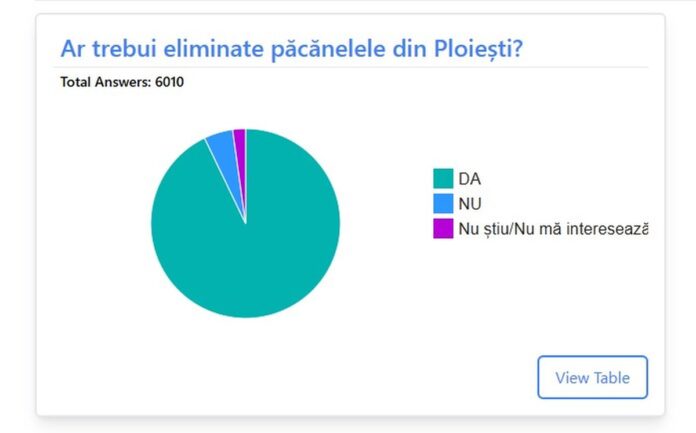Toggle the purple legend color swatch
Image resolution: width=696 pixels, height=433 pixels.
443,228
